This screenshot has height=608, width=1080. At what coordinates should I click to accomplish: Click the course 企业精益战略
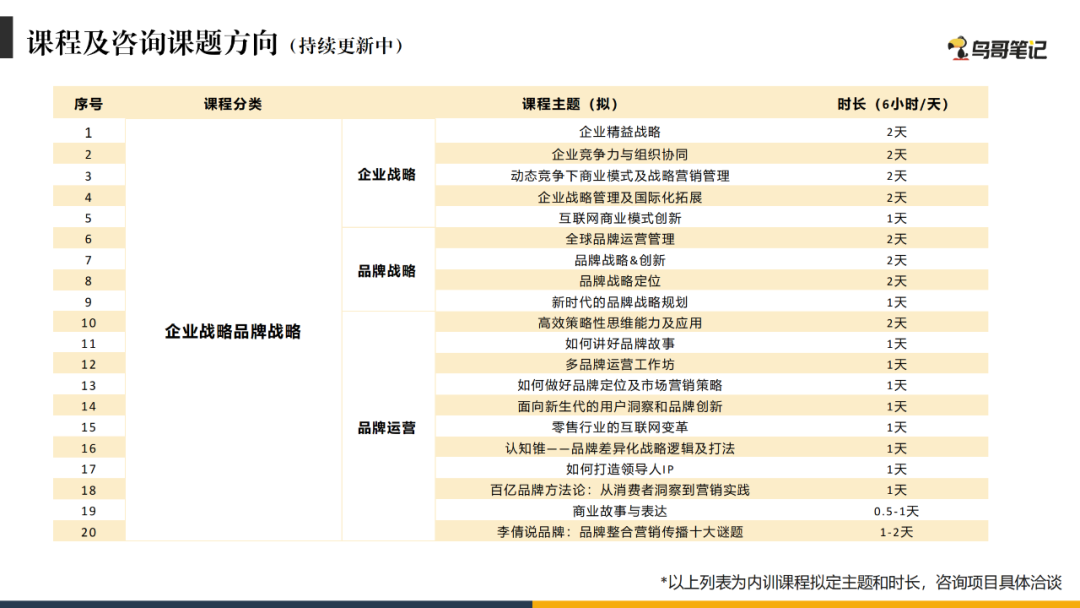pos(620,132)
